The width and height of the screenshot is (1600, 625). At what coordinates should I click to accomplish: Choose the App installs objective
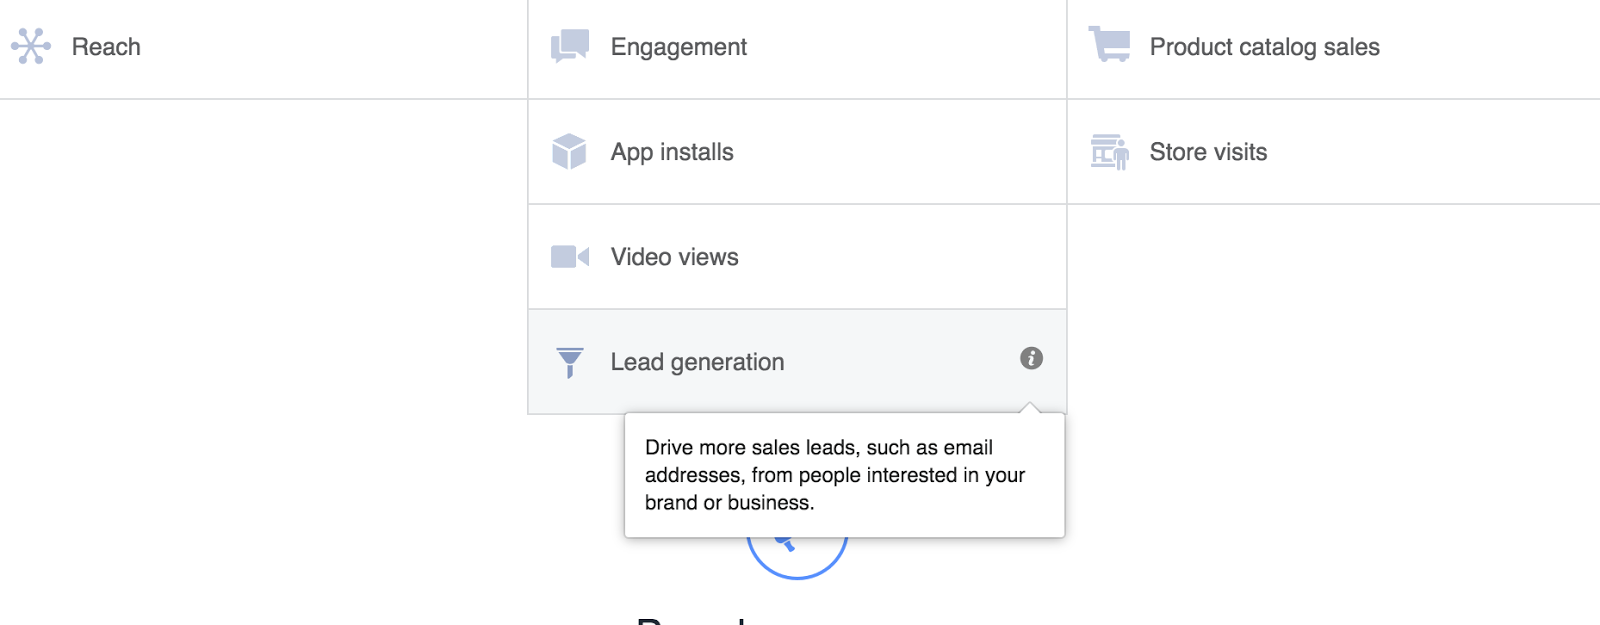[x=672, y=152]
